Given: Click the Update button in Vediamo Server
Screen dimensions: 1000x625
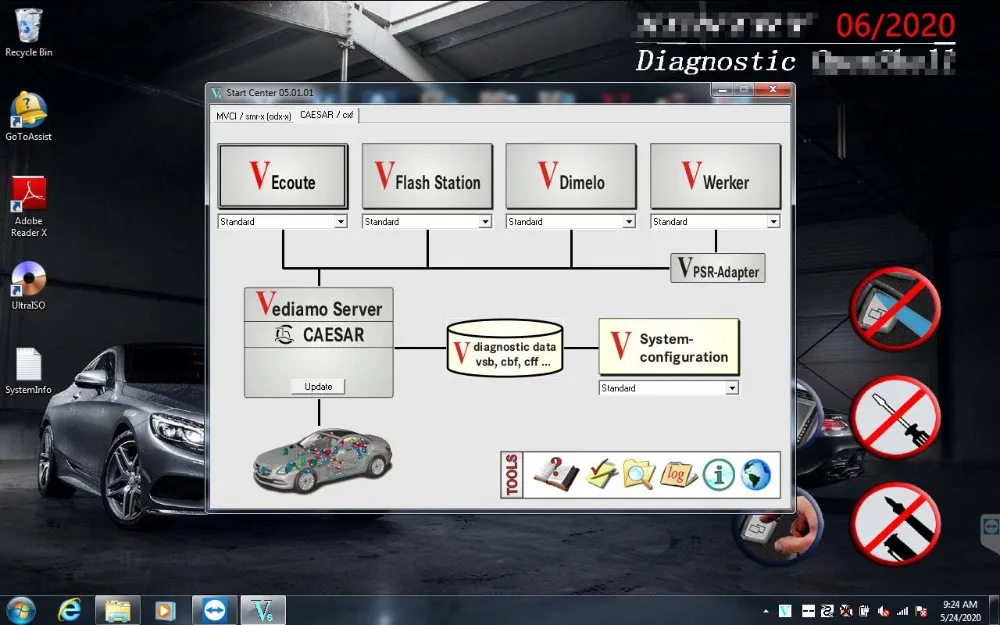Looking at the screenshot, I should point(318,386).
